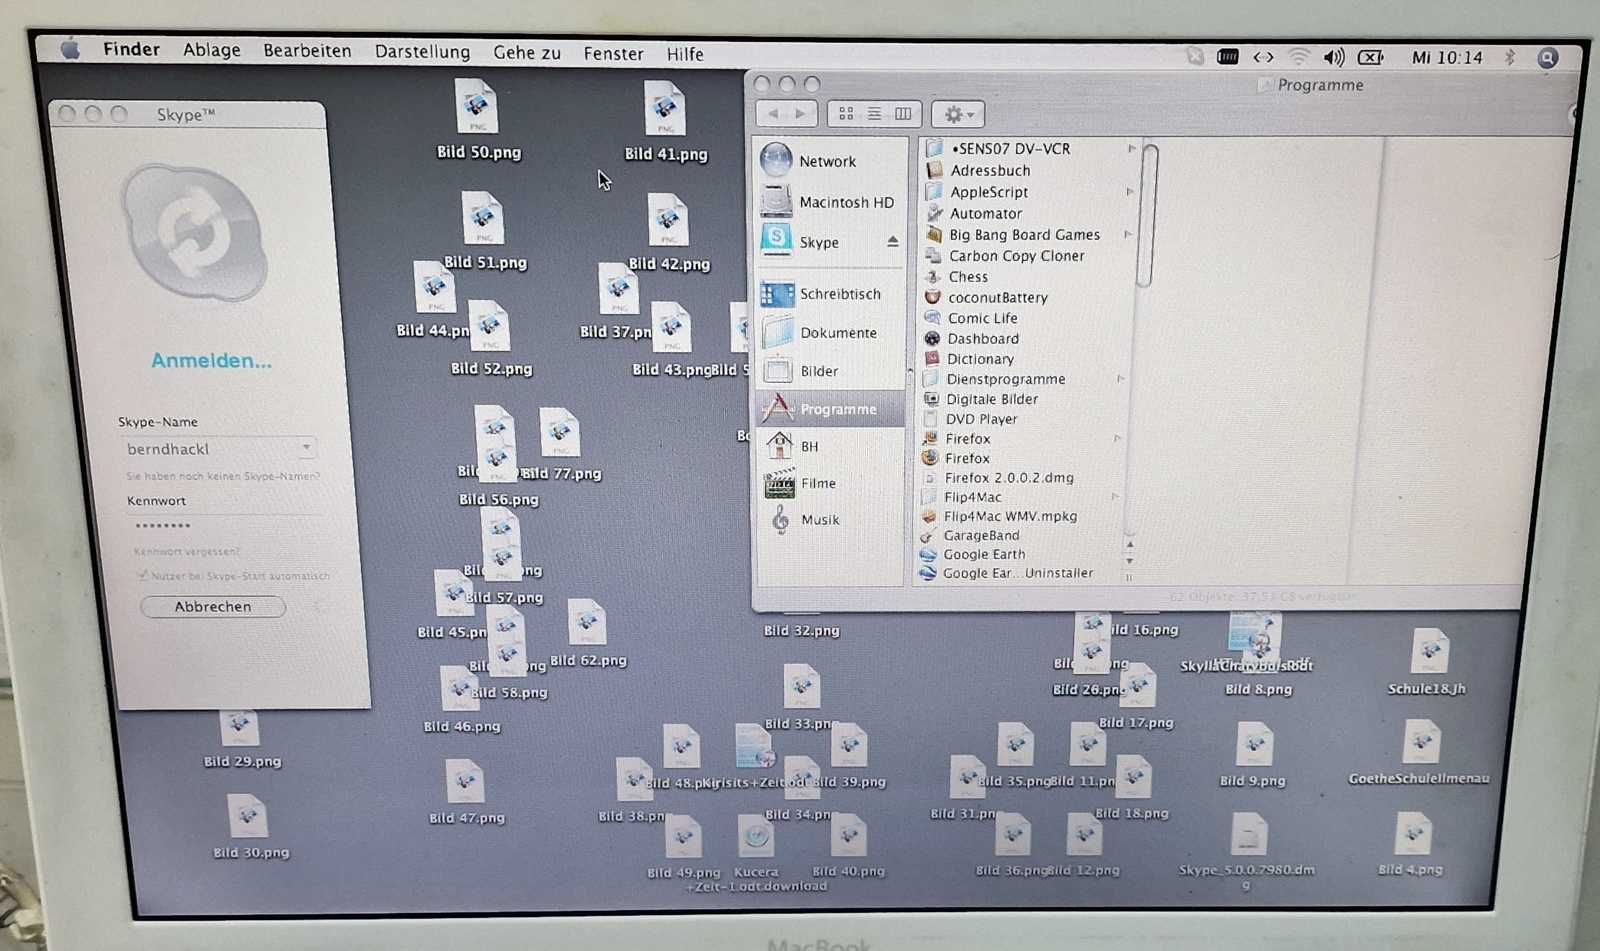Switch Finder to column view
1600x951 pixels.
coord(903,114)
